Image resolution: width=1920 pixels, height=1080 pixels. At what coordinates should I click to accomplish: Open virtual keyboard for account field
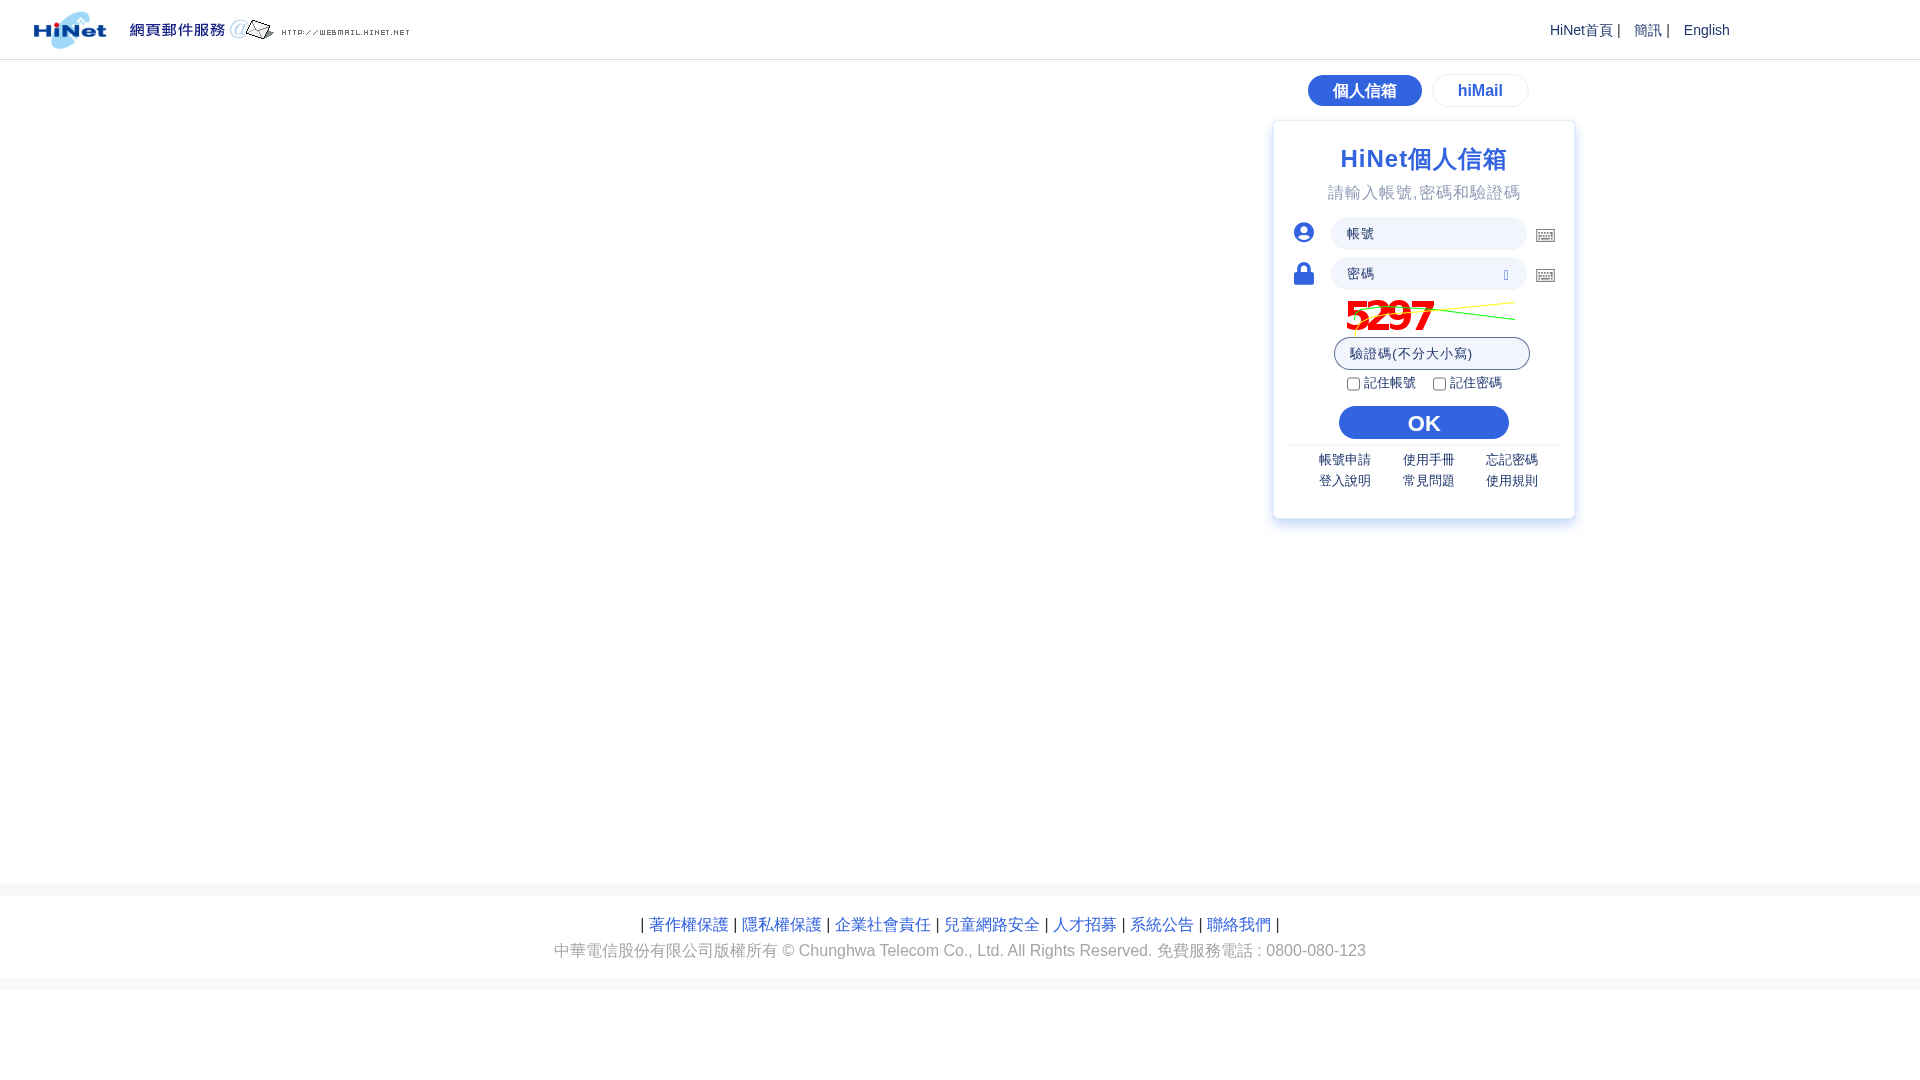point(1545,236)
